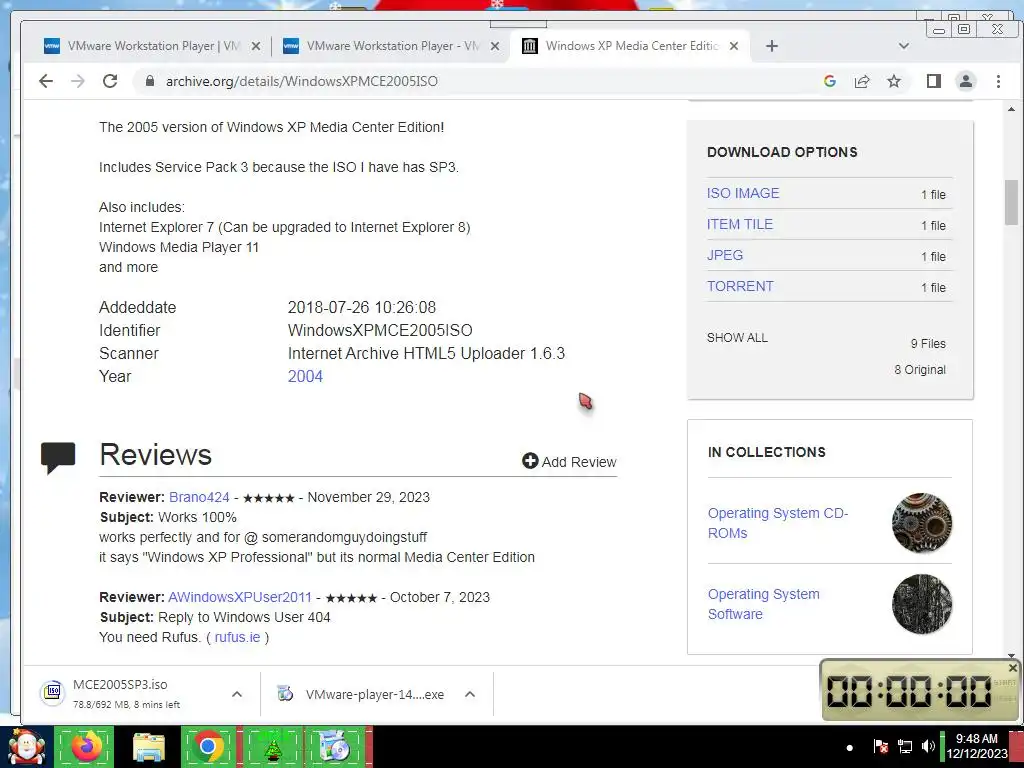This screenshot has height=768, width=1024.
Task: Open the Chrome profile menu
Action: point(966,81)
